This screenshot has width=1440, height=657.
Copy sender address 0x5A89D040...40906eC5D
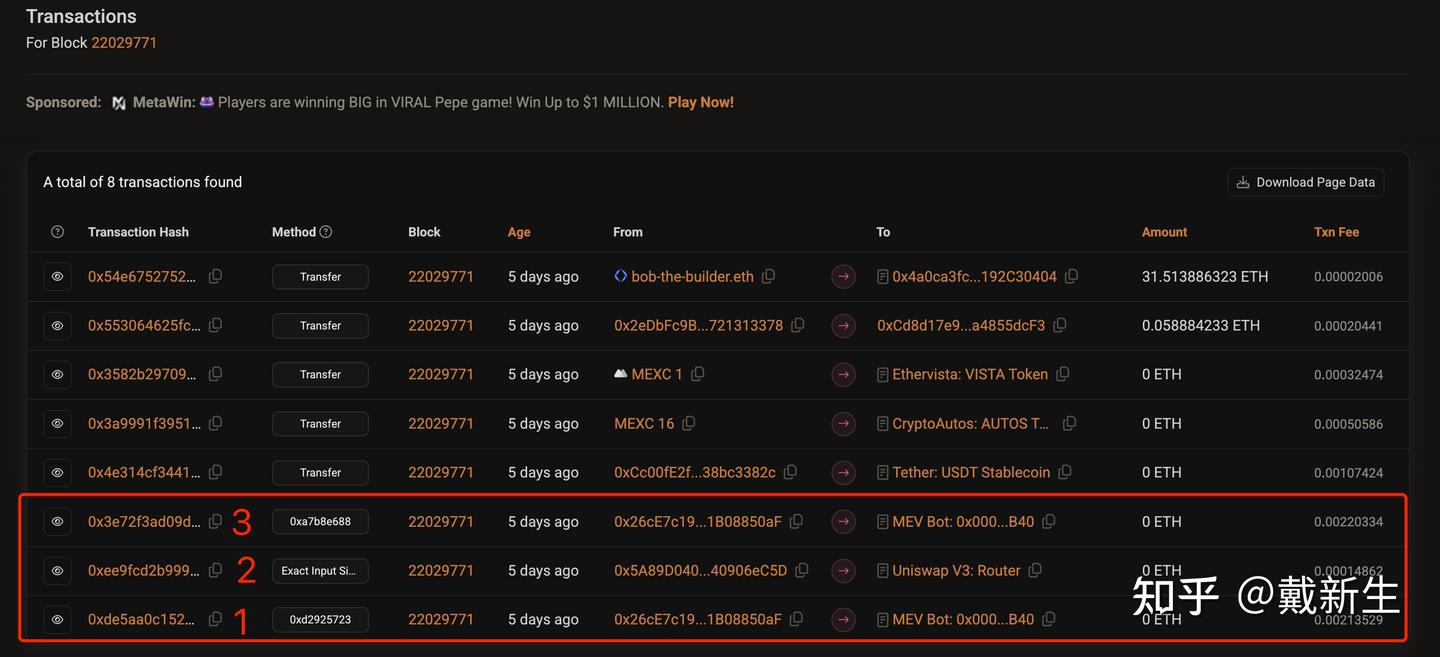(x=802, y=571)
